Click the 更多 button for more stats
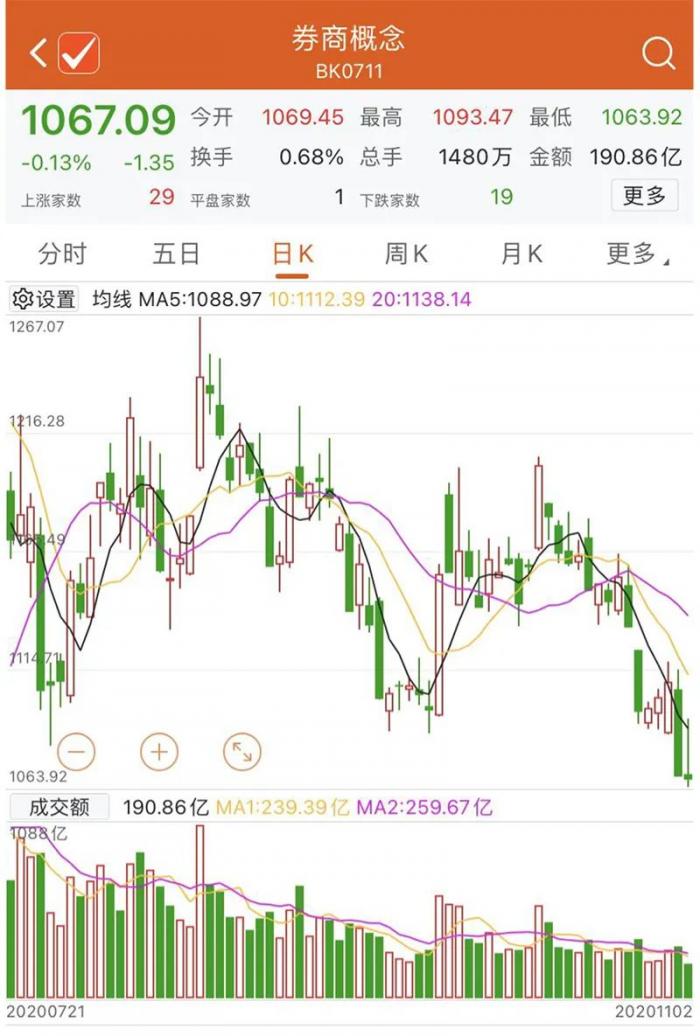Viewport: 700px width, 1036px height. coord(644,196)
